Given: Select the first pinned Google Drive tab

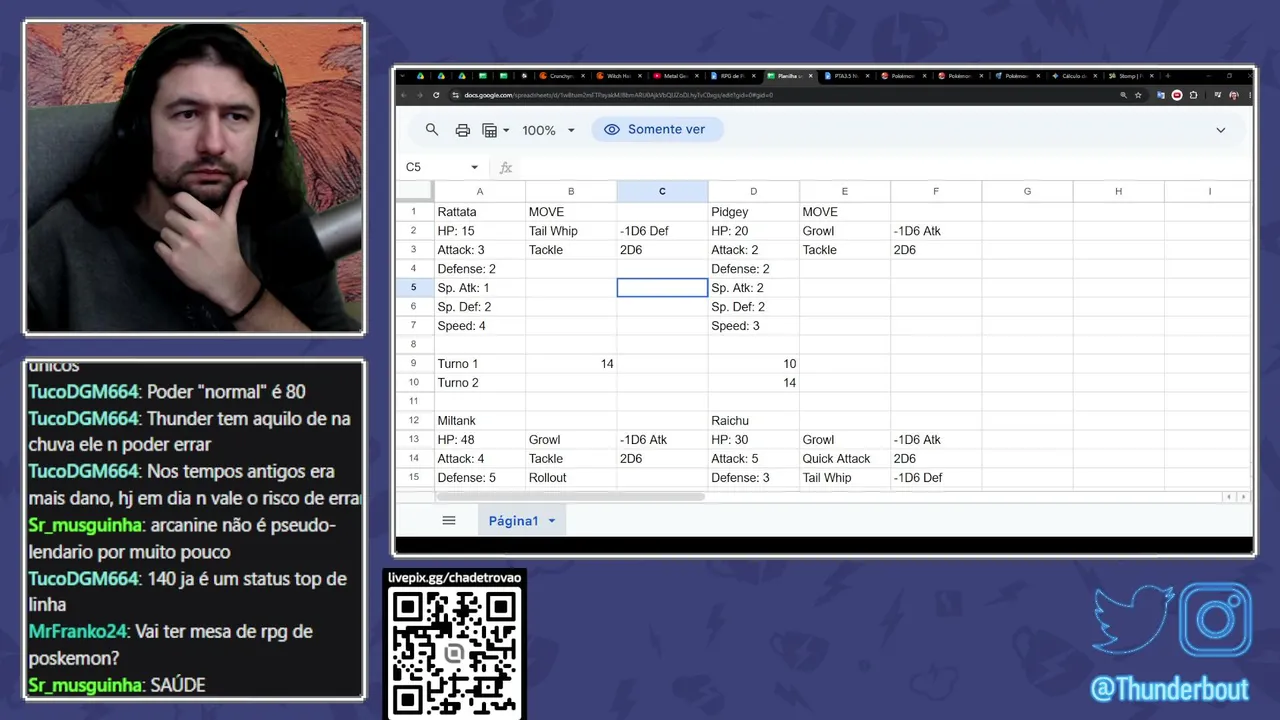Looking at the screenshot, I should tap(420, 76).
